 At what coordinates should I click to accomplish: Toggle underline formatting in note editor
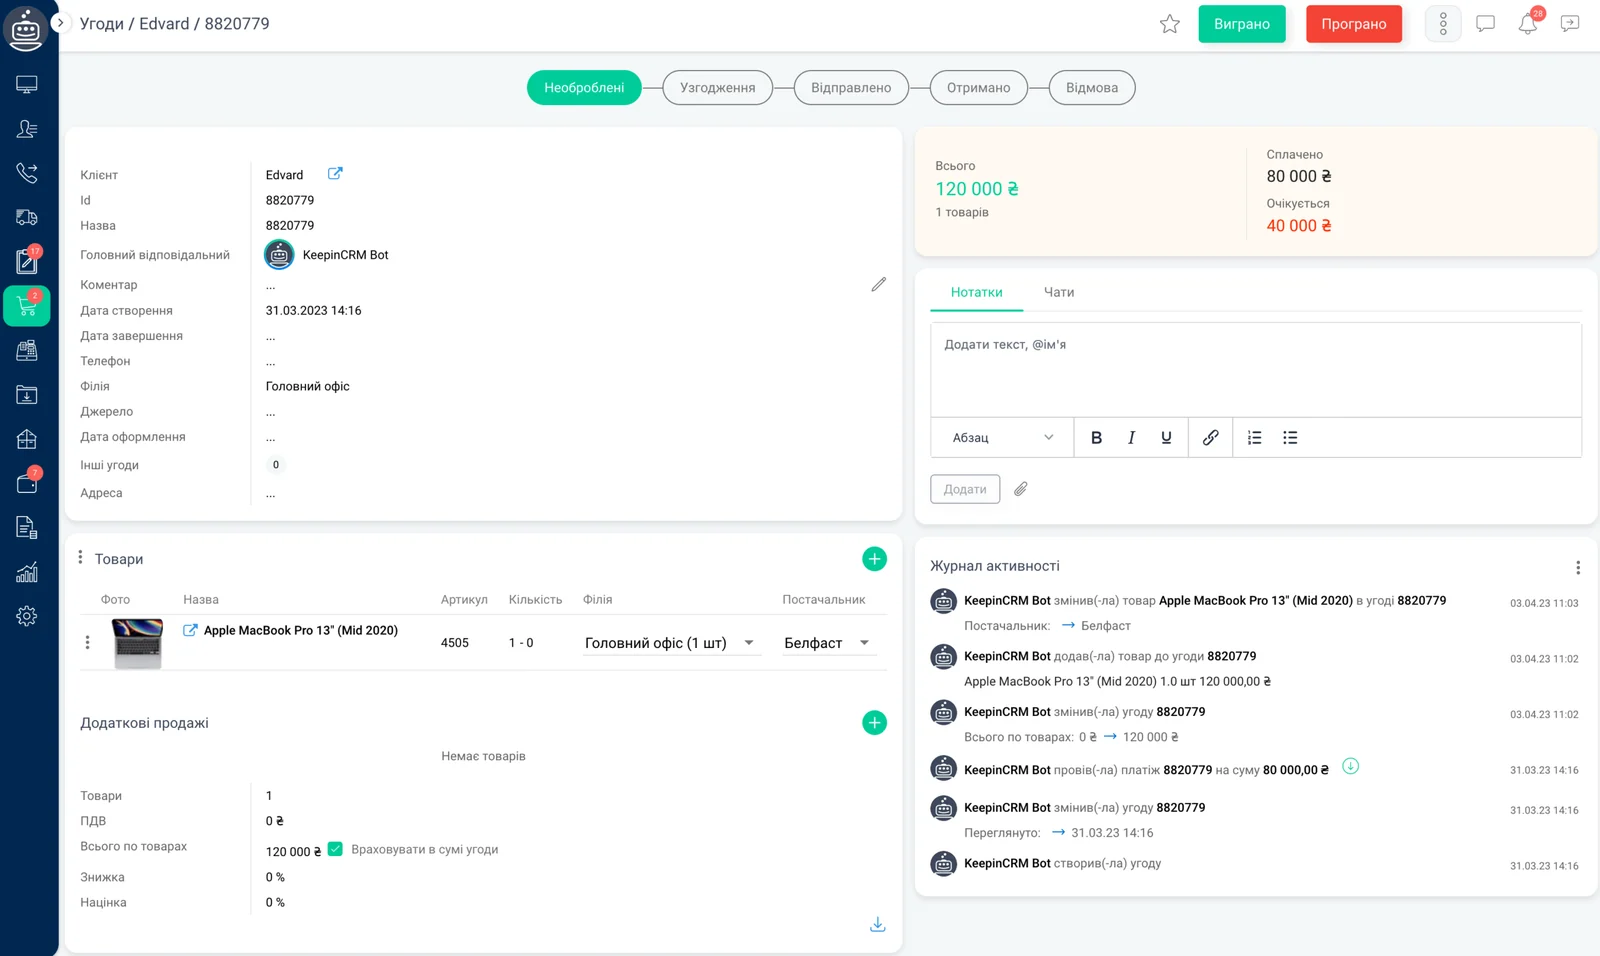click(1166, 438)
